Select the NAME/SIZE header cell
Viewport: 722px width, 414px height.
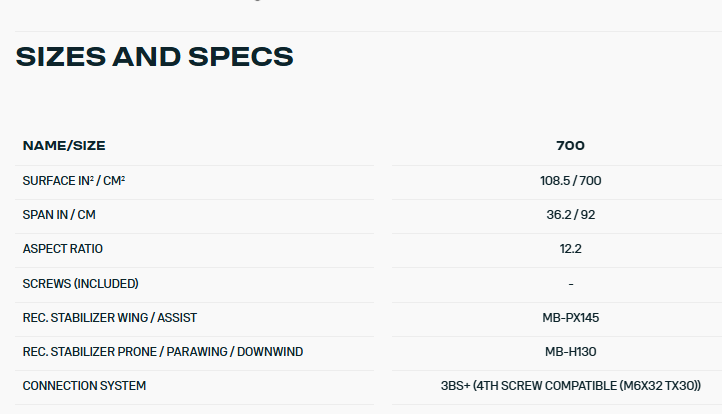64,146
